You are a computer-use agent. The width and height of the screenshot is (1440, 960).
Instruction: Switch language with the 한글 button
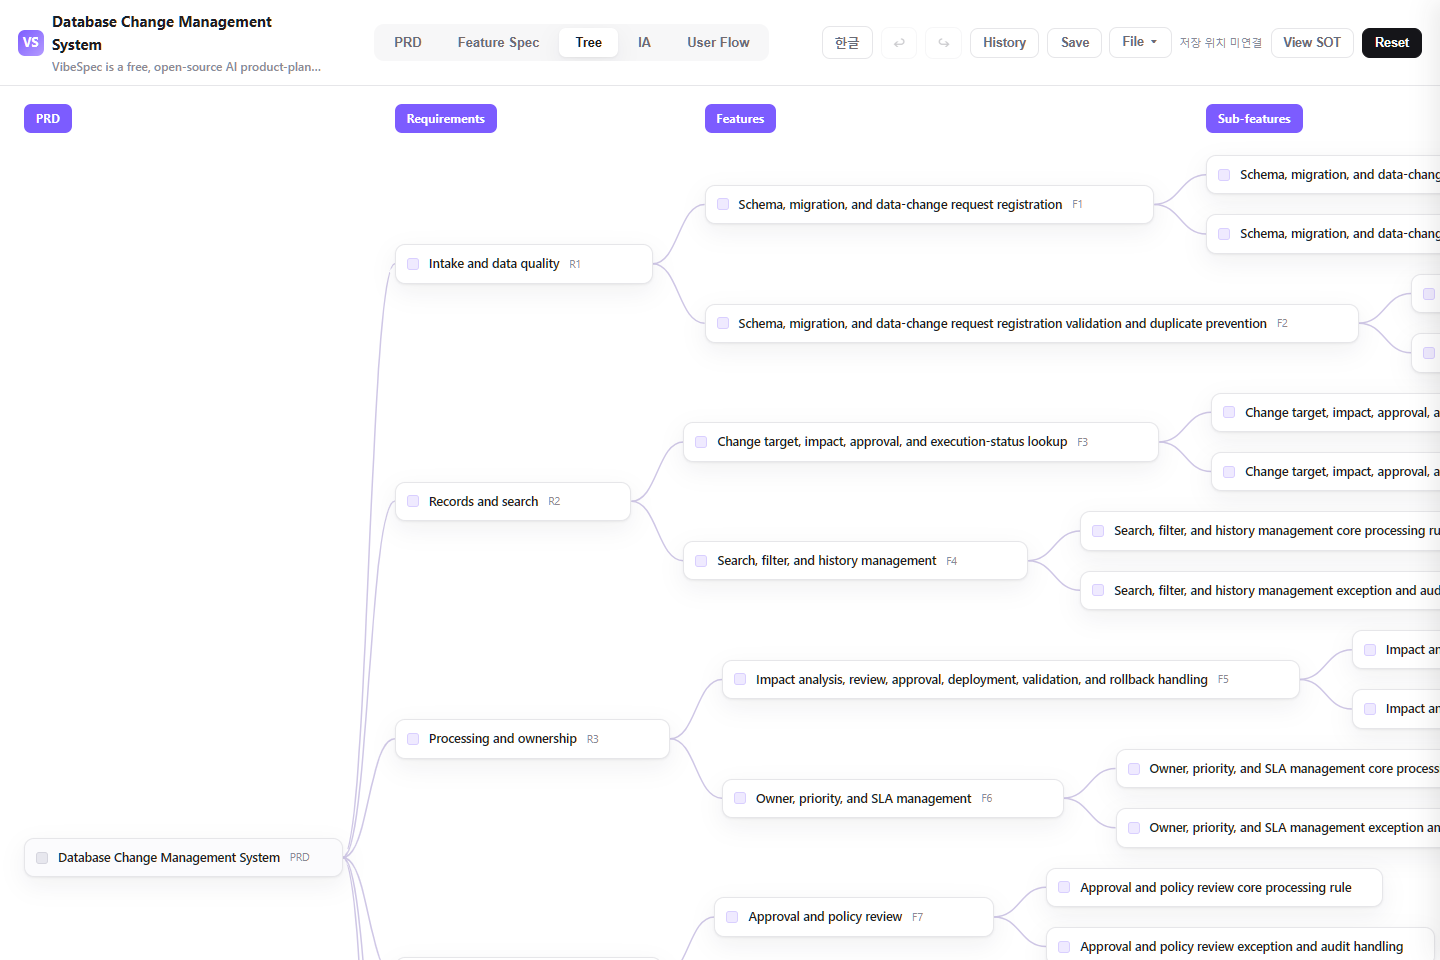(x=847, y=43)
